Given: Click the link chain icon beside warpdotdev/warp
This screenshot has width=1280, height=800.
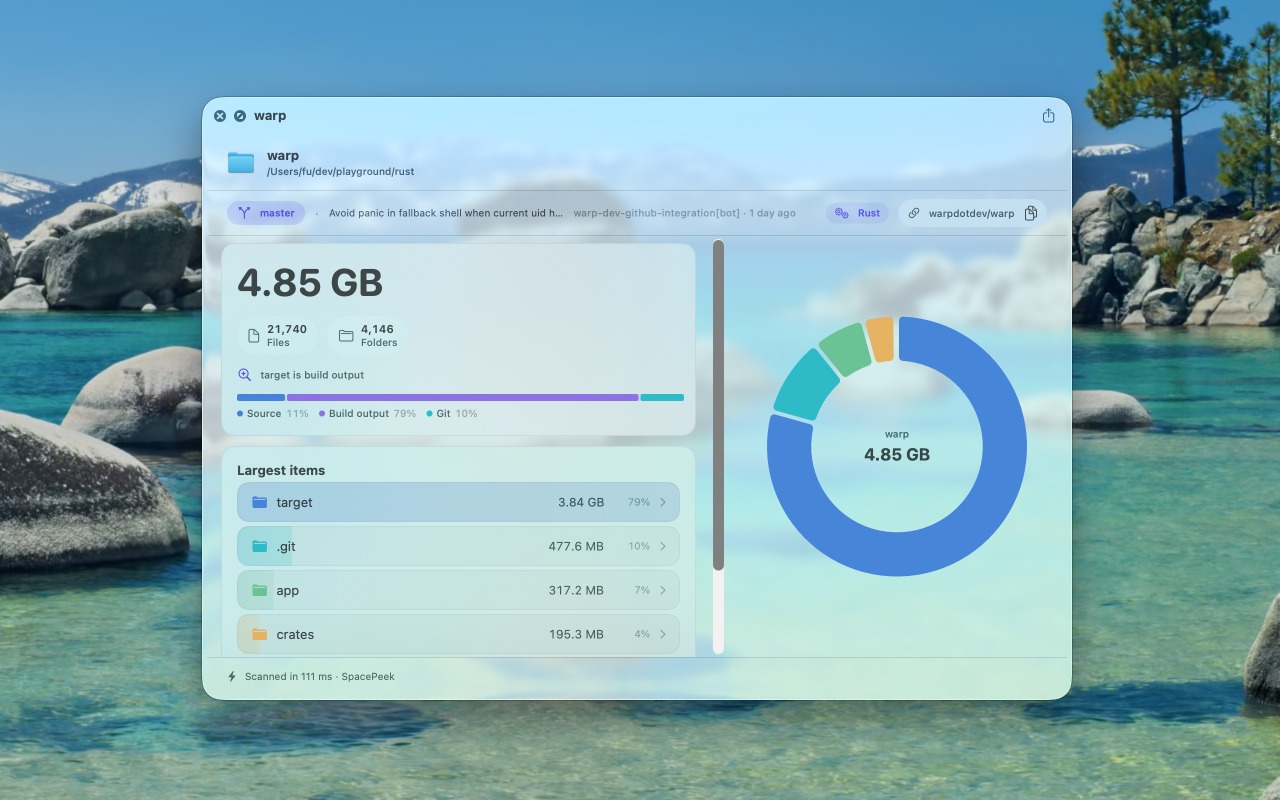Looking at the screenshot, I should 914,213.
